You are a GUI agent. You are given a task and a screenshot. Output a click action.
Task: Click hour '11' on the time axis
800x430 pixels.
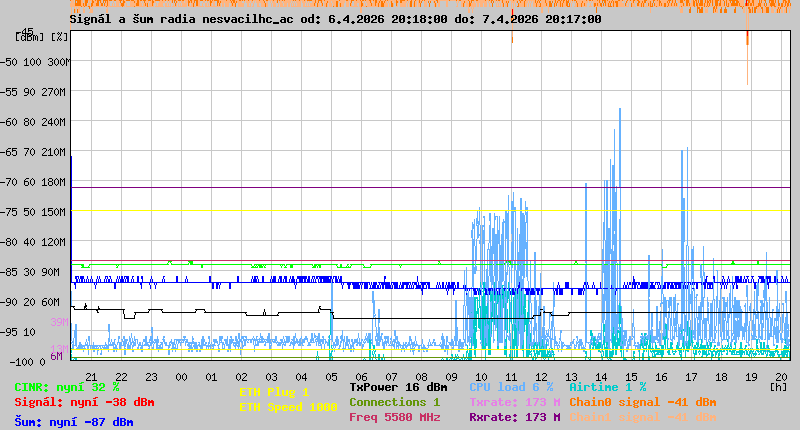(x=512, y=377)
